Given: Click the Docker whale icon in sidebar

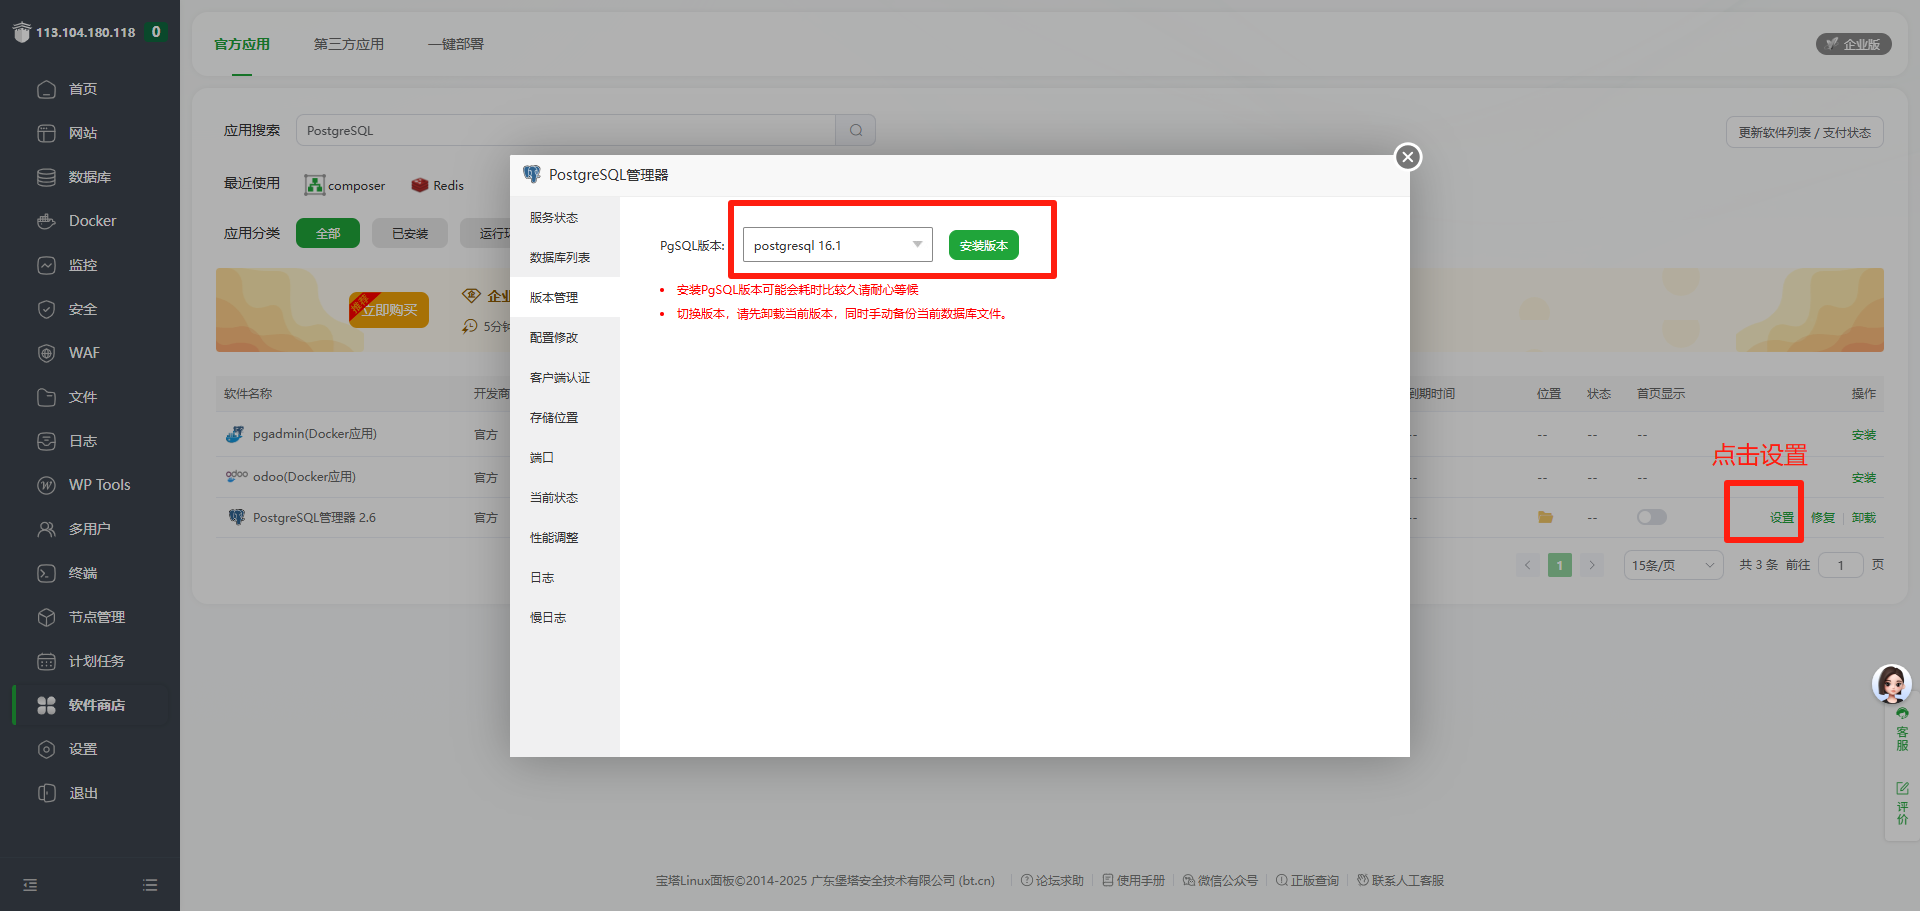Looking at the screenshot, I should click(46, 221).
